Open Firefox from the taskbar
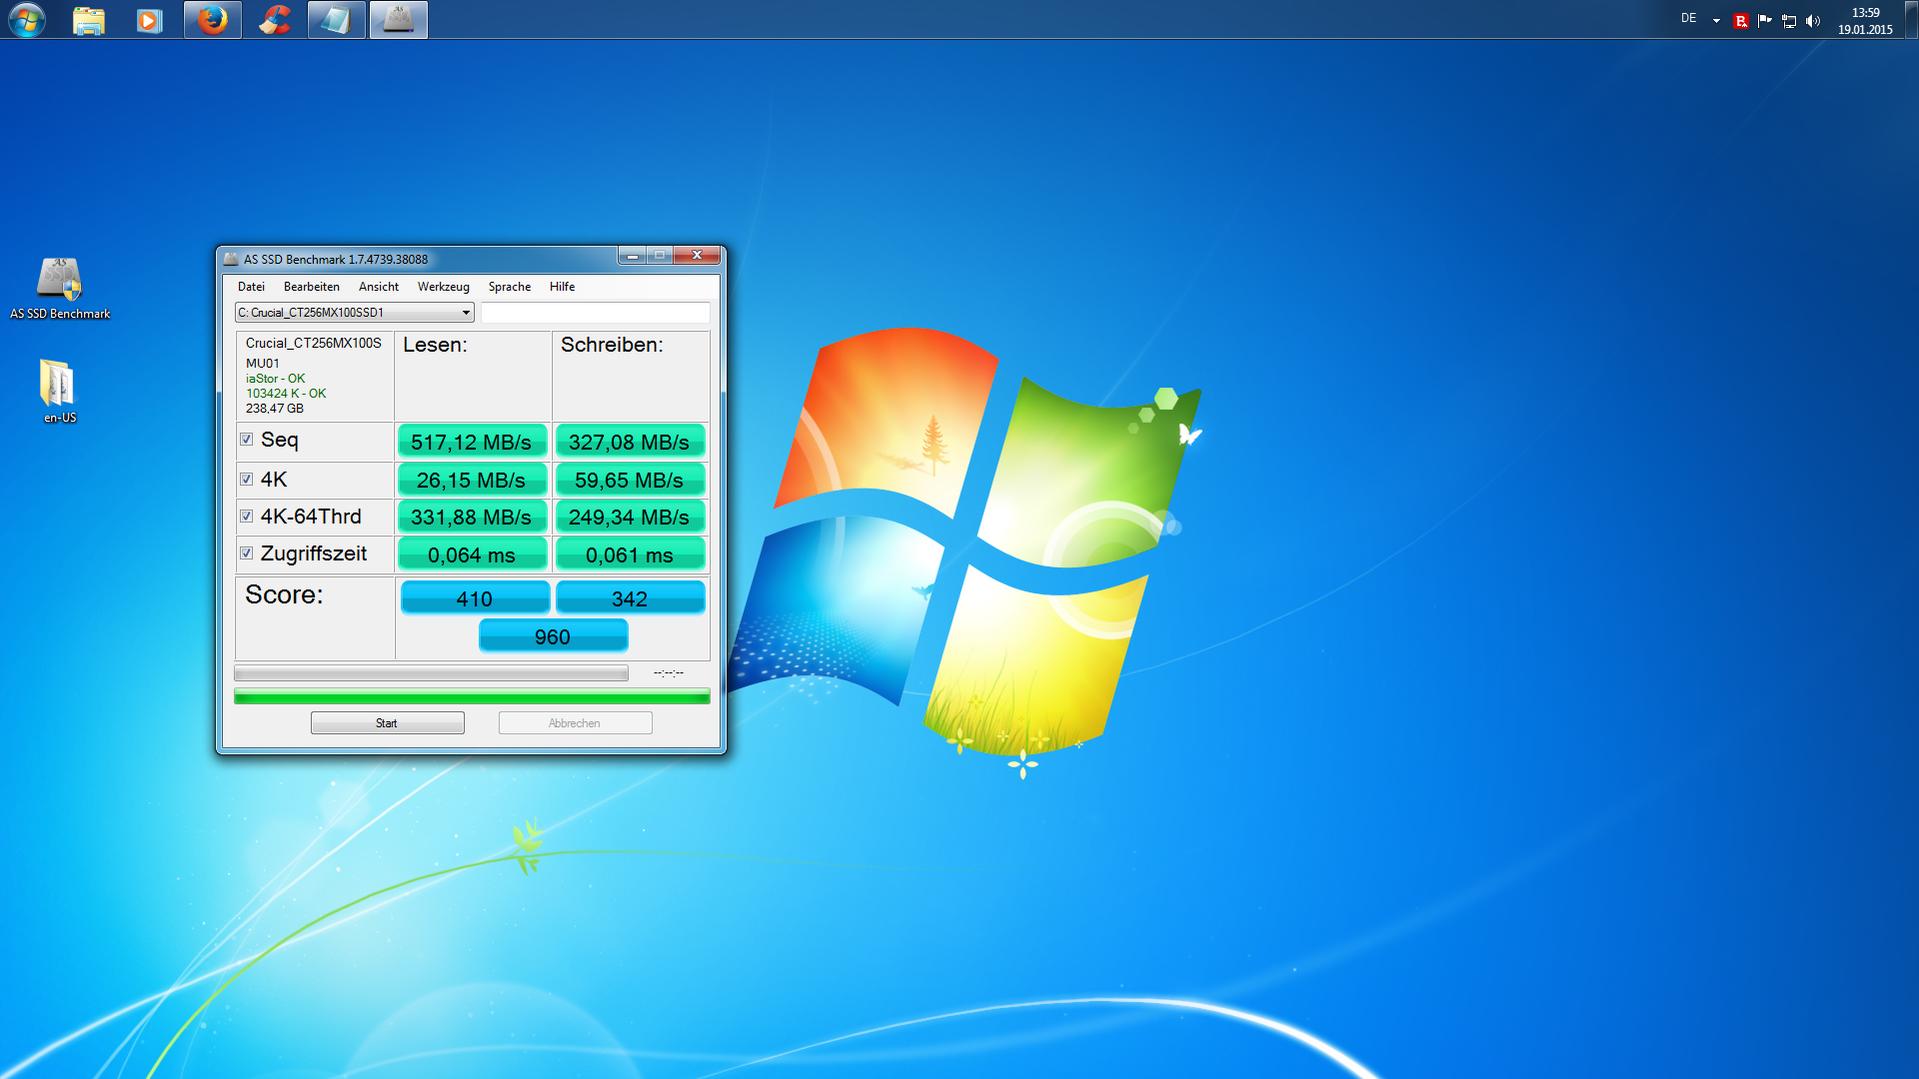 212,20
